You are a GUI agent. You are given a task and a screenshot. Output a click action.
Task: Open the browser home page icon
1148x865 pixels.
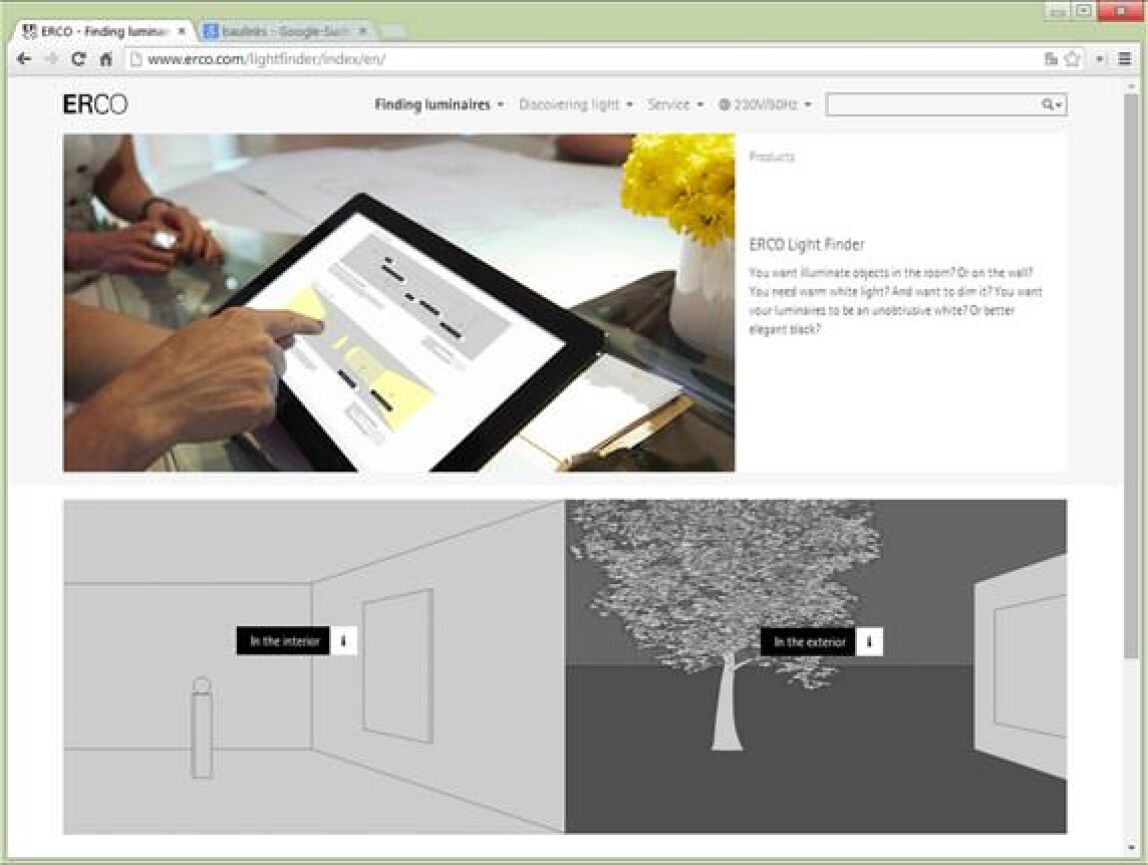pyautogui.click(x=105, y=59)
